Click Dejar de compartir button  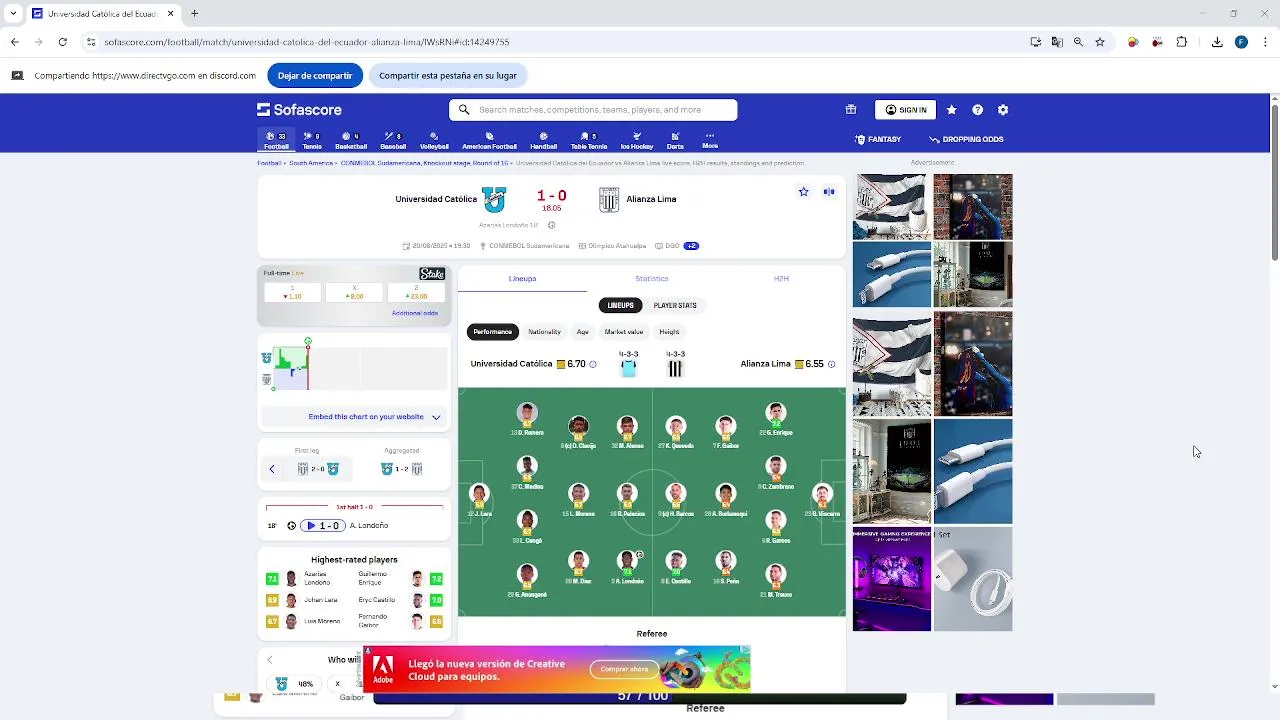point(315,76)
